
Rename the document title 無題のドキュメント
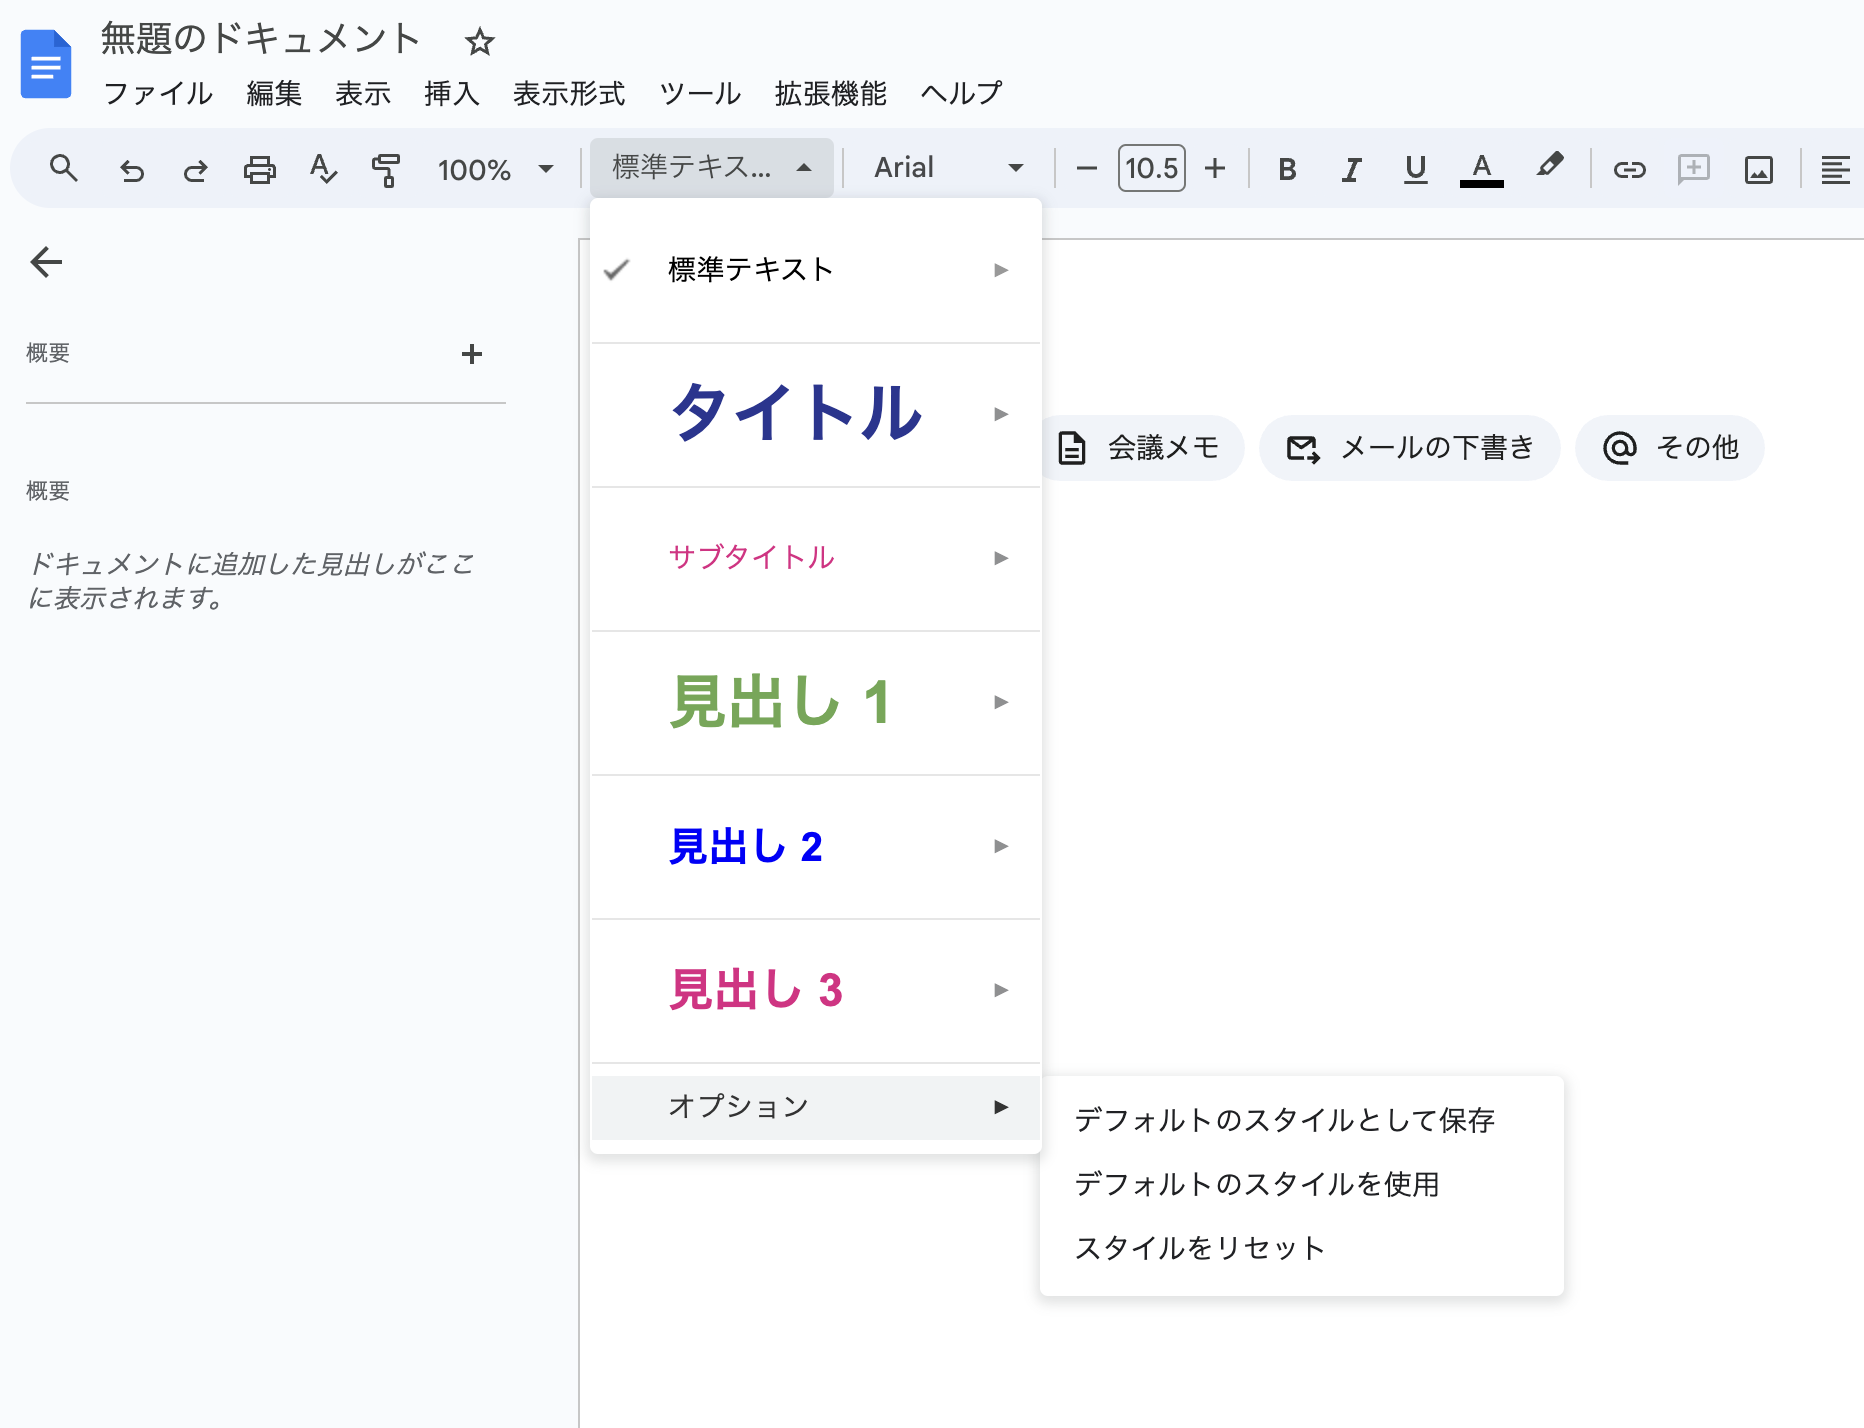point(260,39)
